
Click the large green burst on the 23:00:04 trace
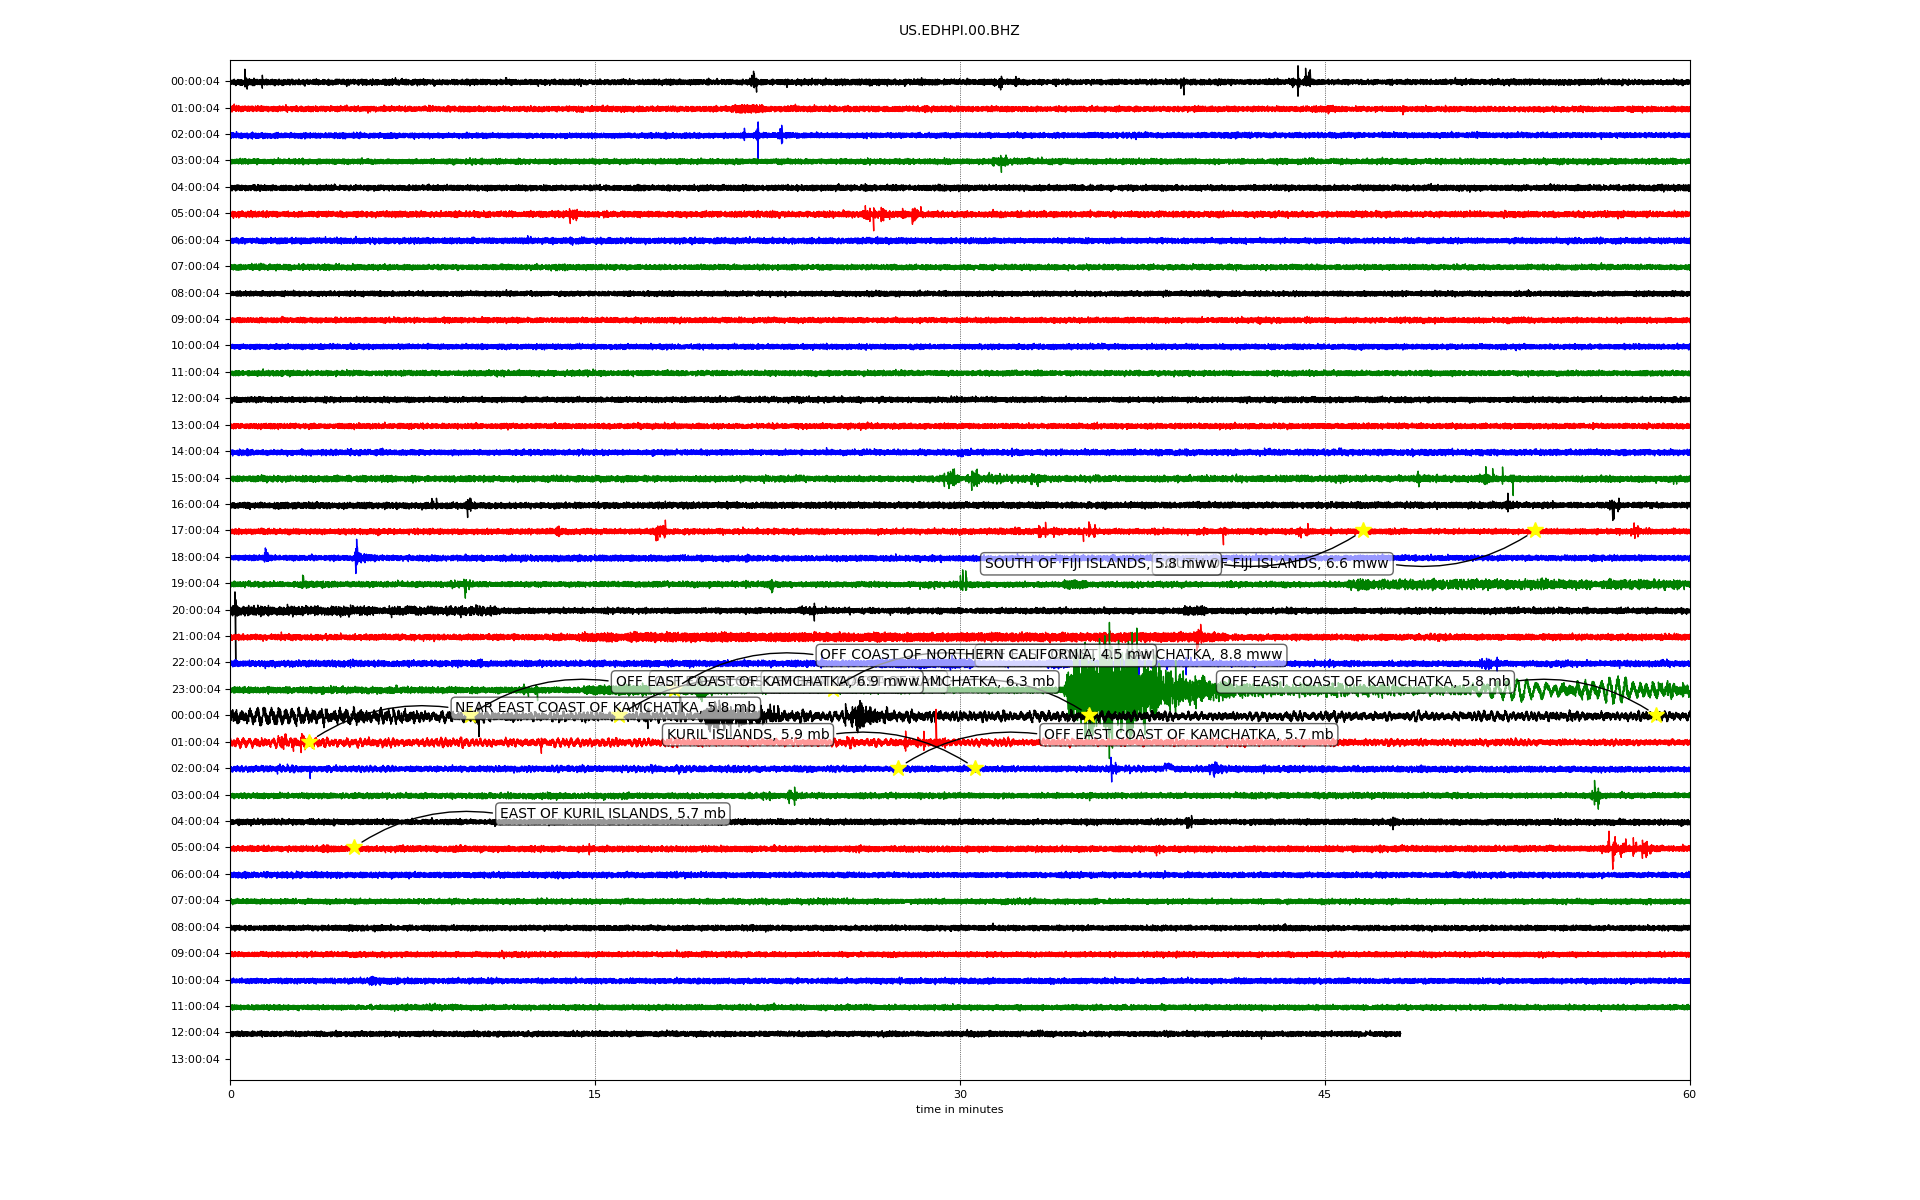click(x=1110, y=690)
